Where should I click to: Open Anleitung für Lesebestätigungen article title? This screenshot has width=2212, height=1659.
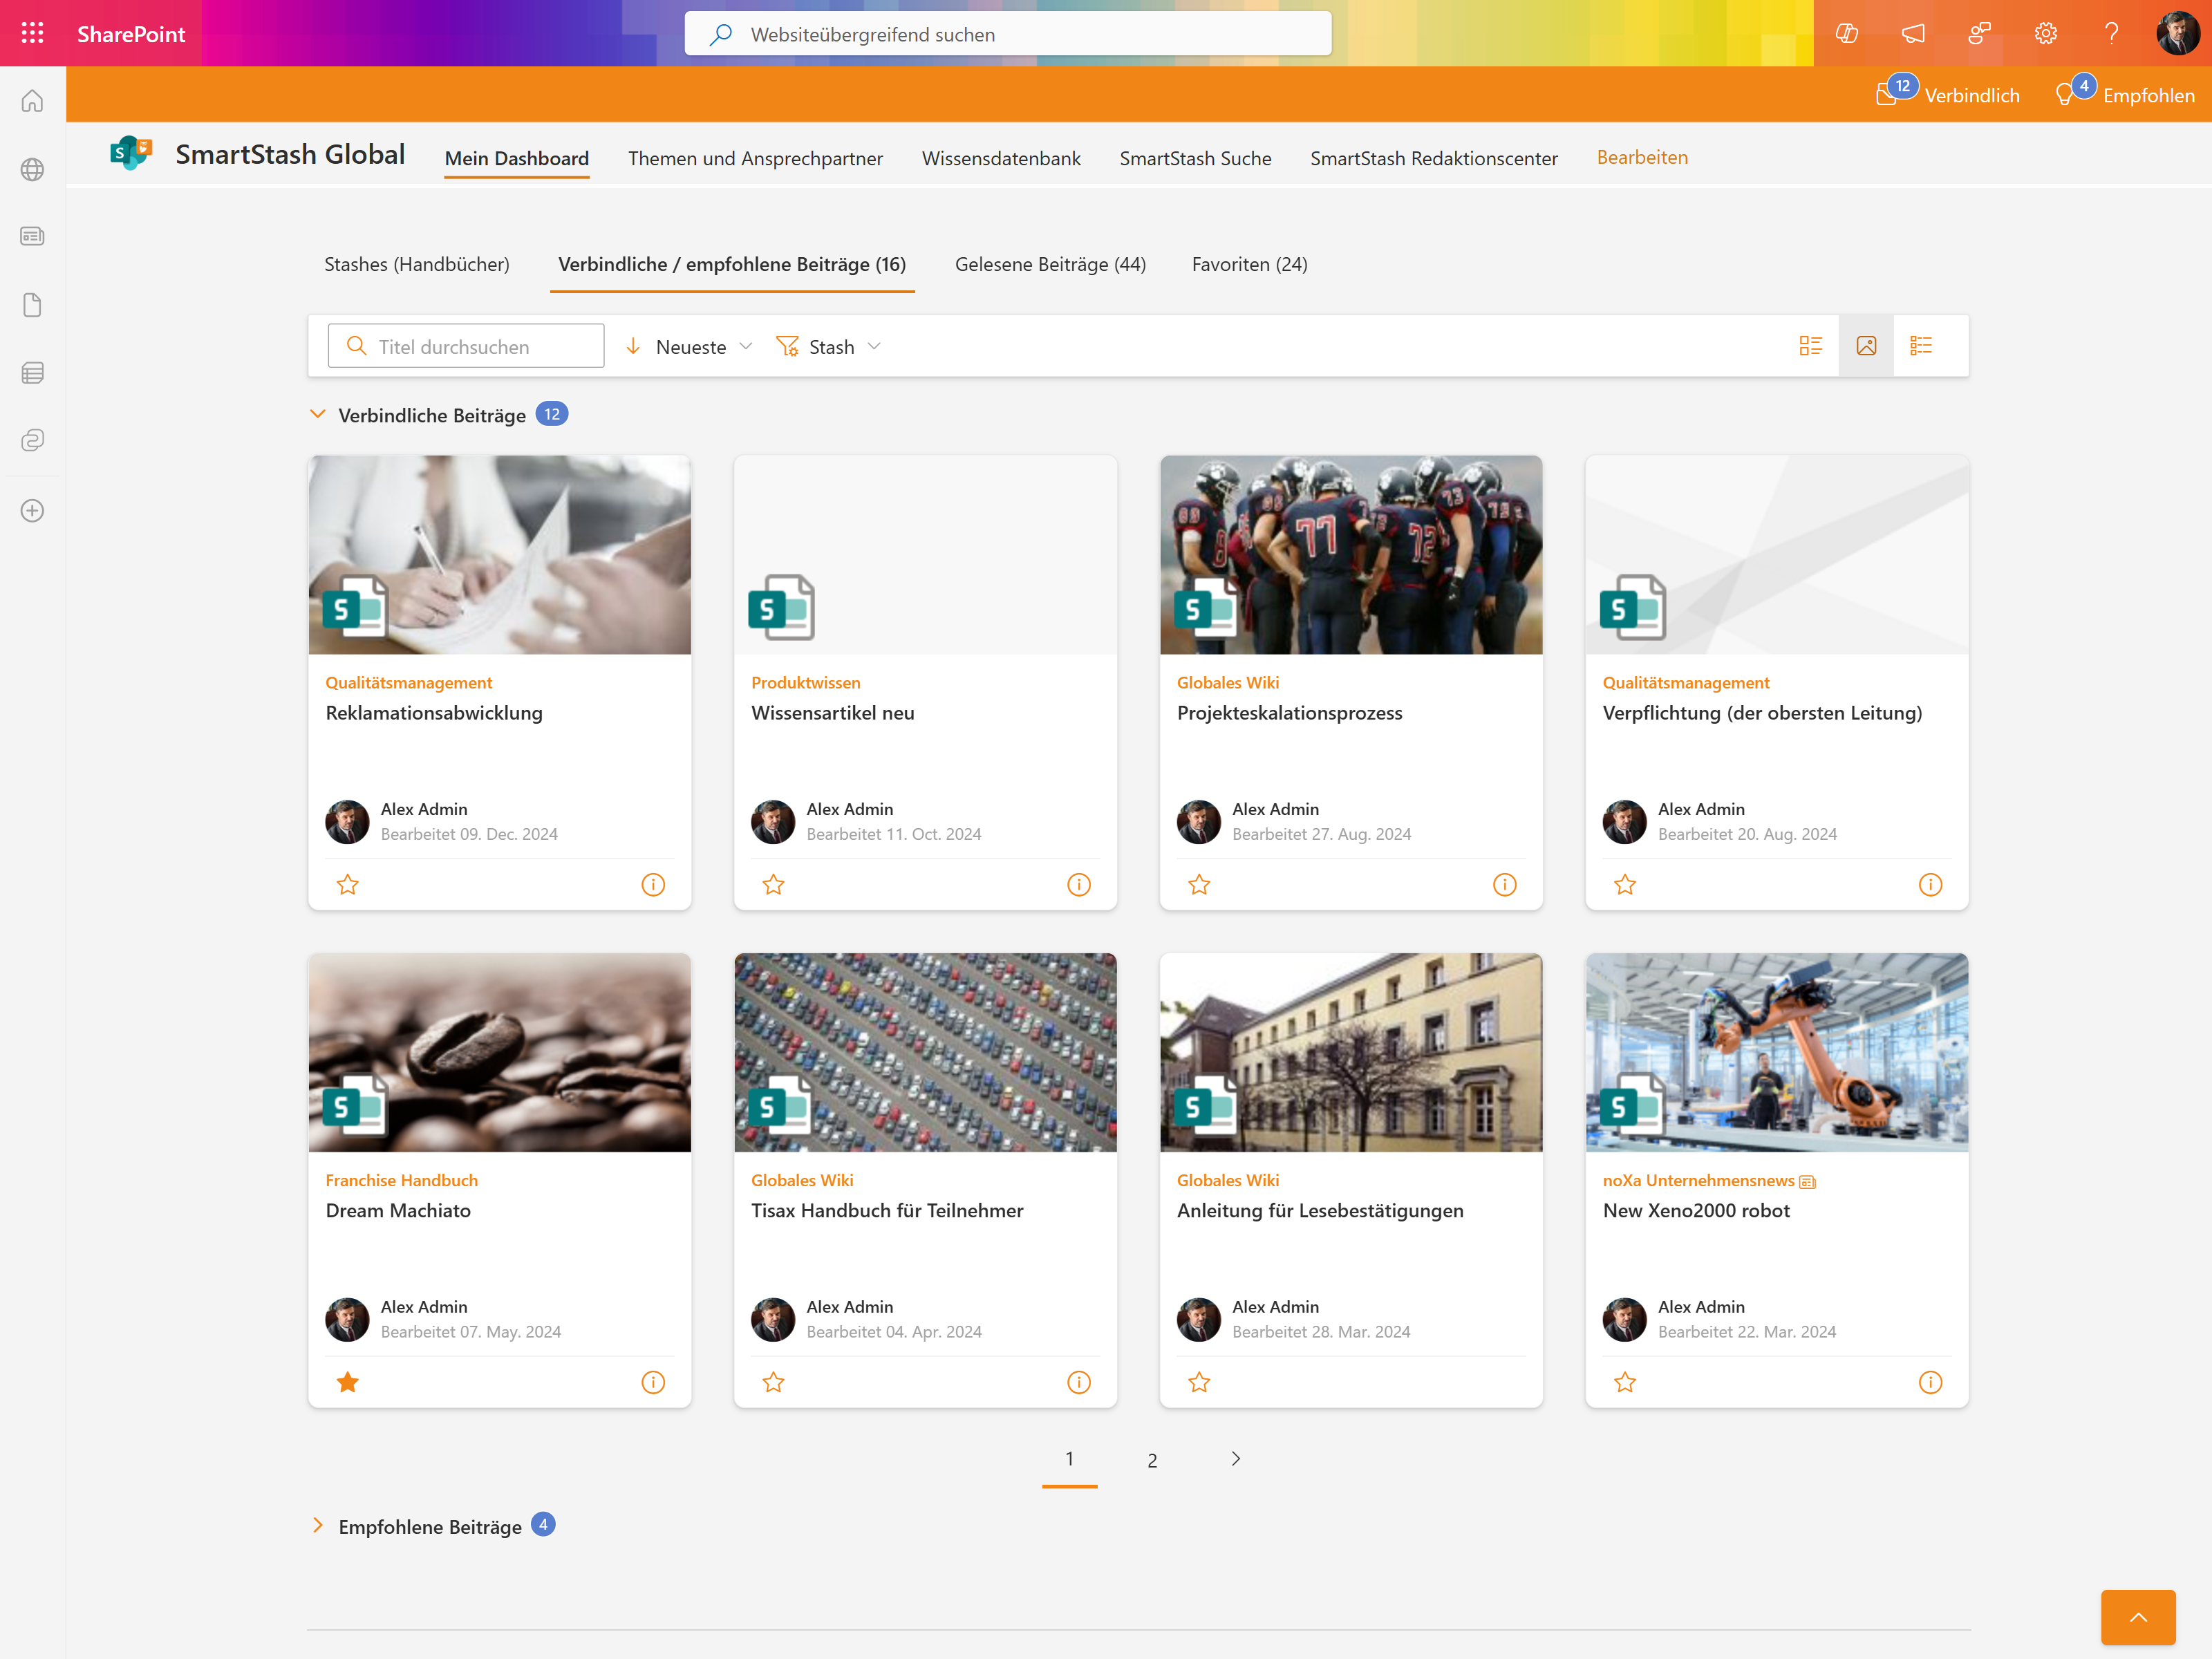coord(1320,1210)
